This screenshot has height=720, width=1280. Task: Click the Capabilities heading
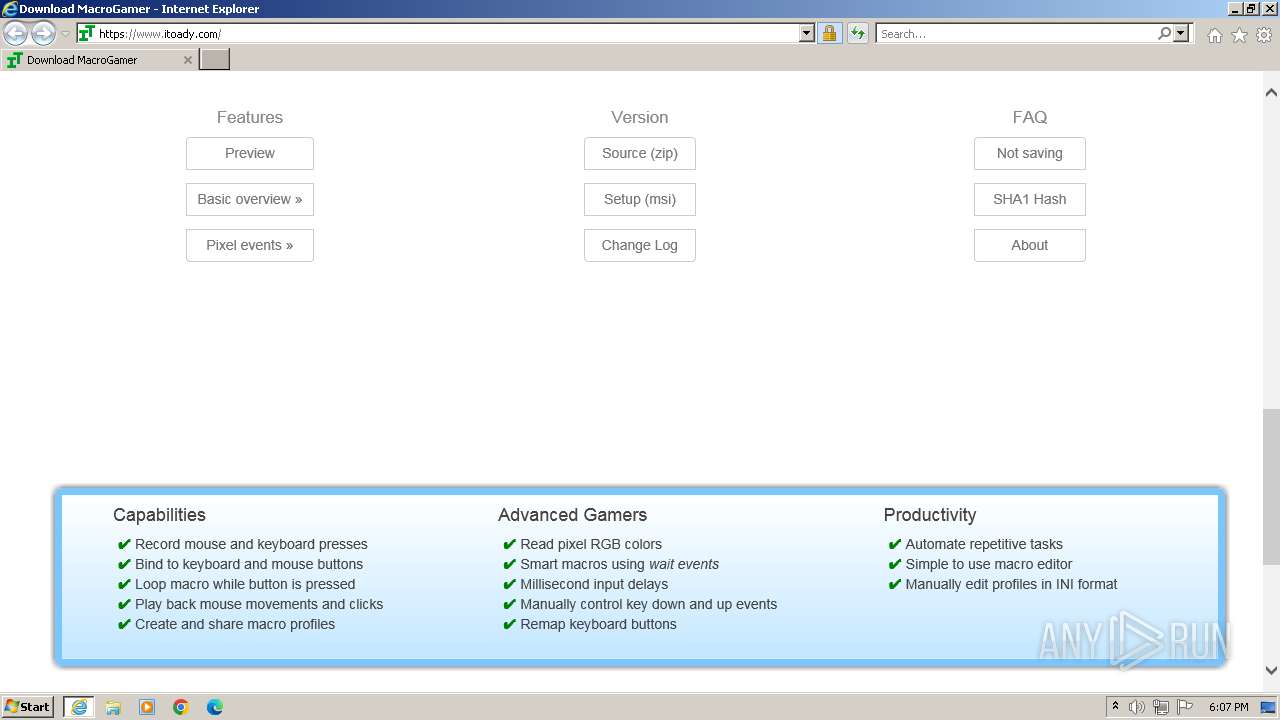coord(159,515)
